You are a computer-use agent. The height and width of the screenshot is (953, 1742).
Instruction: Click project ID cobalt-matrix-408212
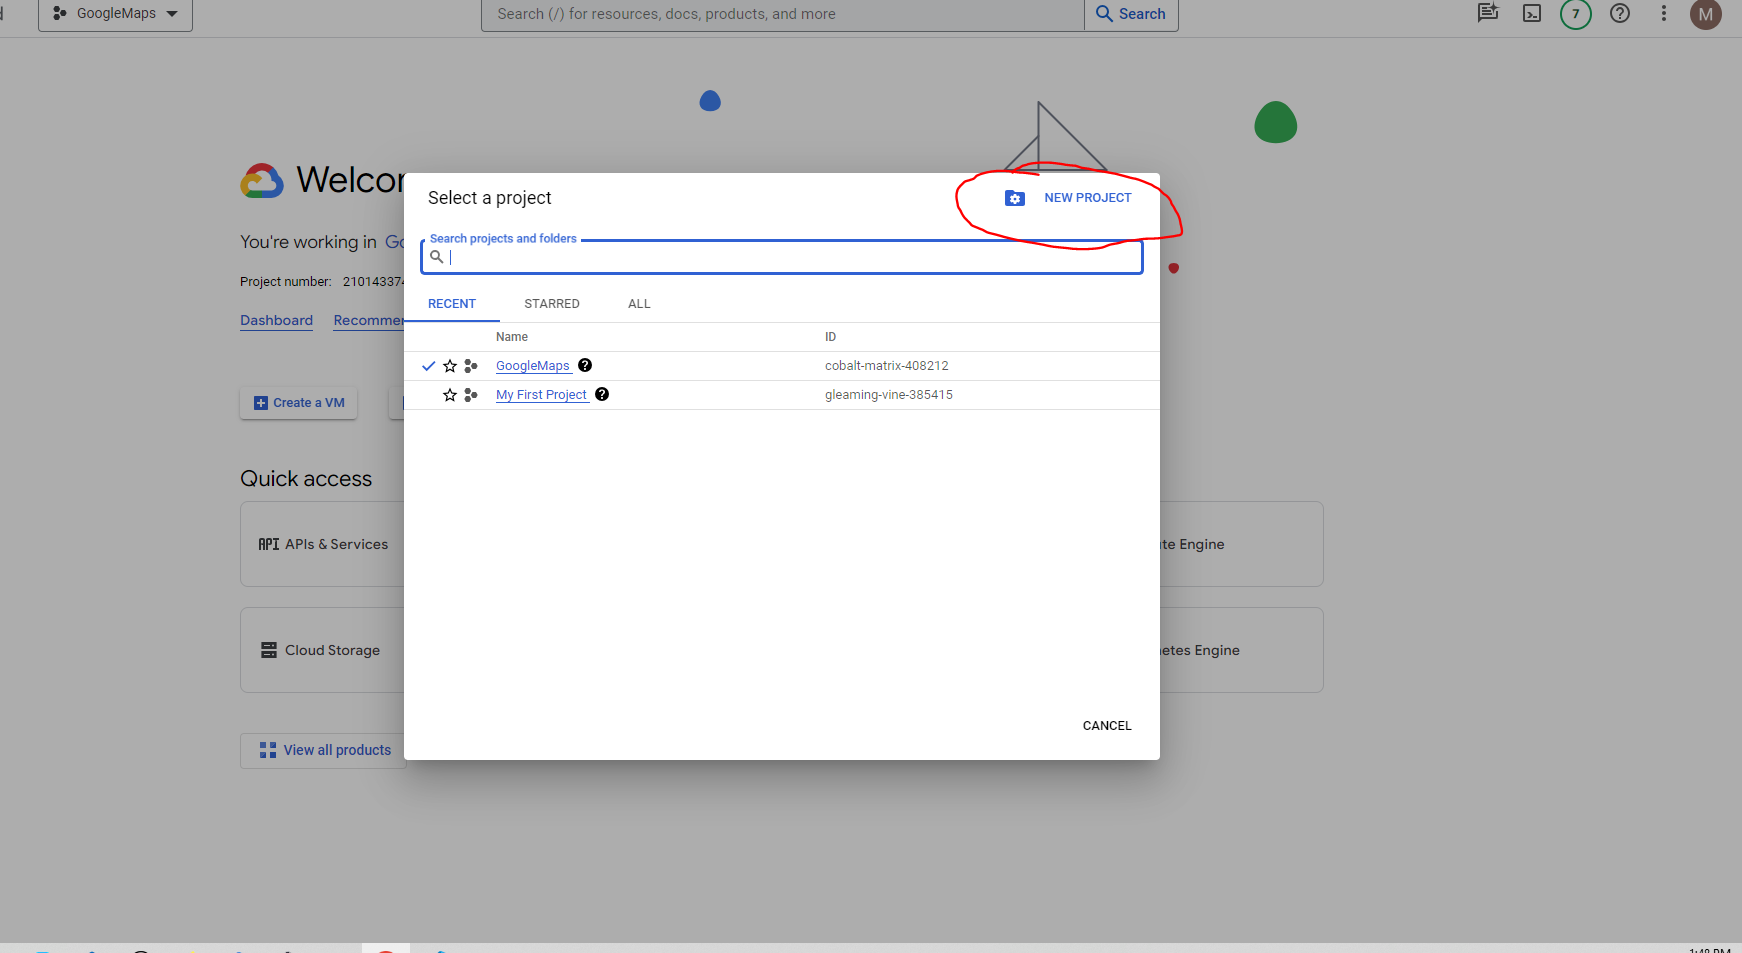(x=887, y=366)
